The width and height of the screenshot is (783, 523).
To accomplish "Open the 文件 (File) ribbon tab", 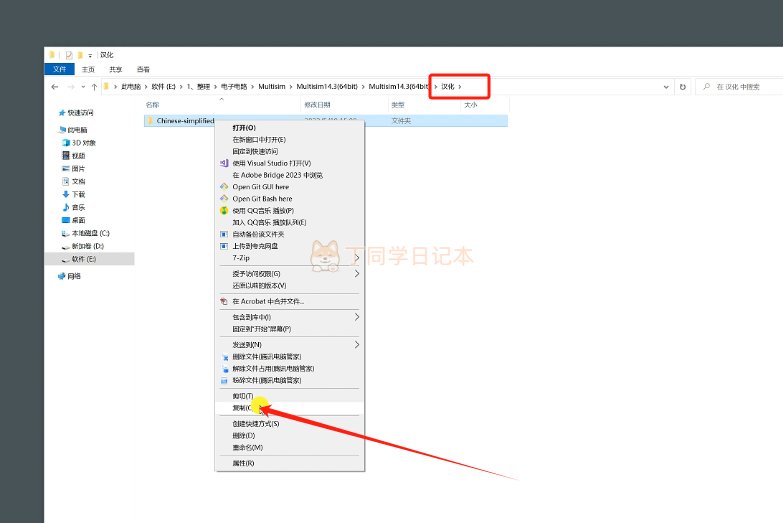I will tap(59, 69).
